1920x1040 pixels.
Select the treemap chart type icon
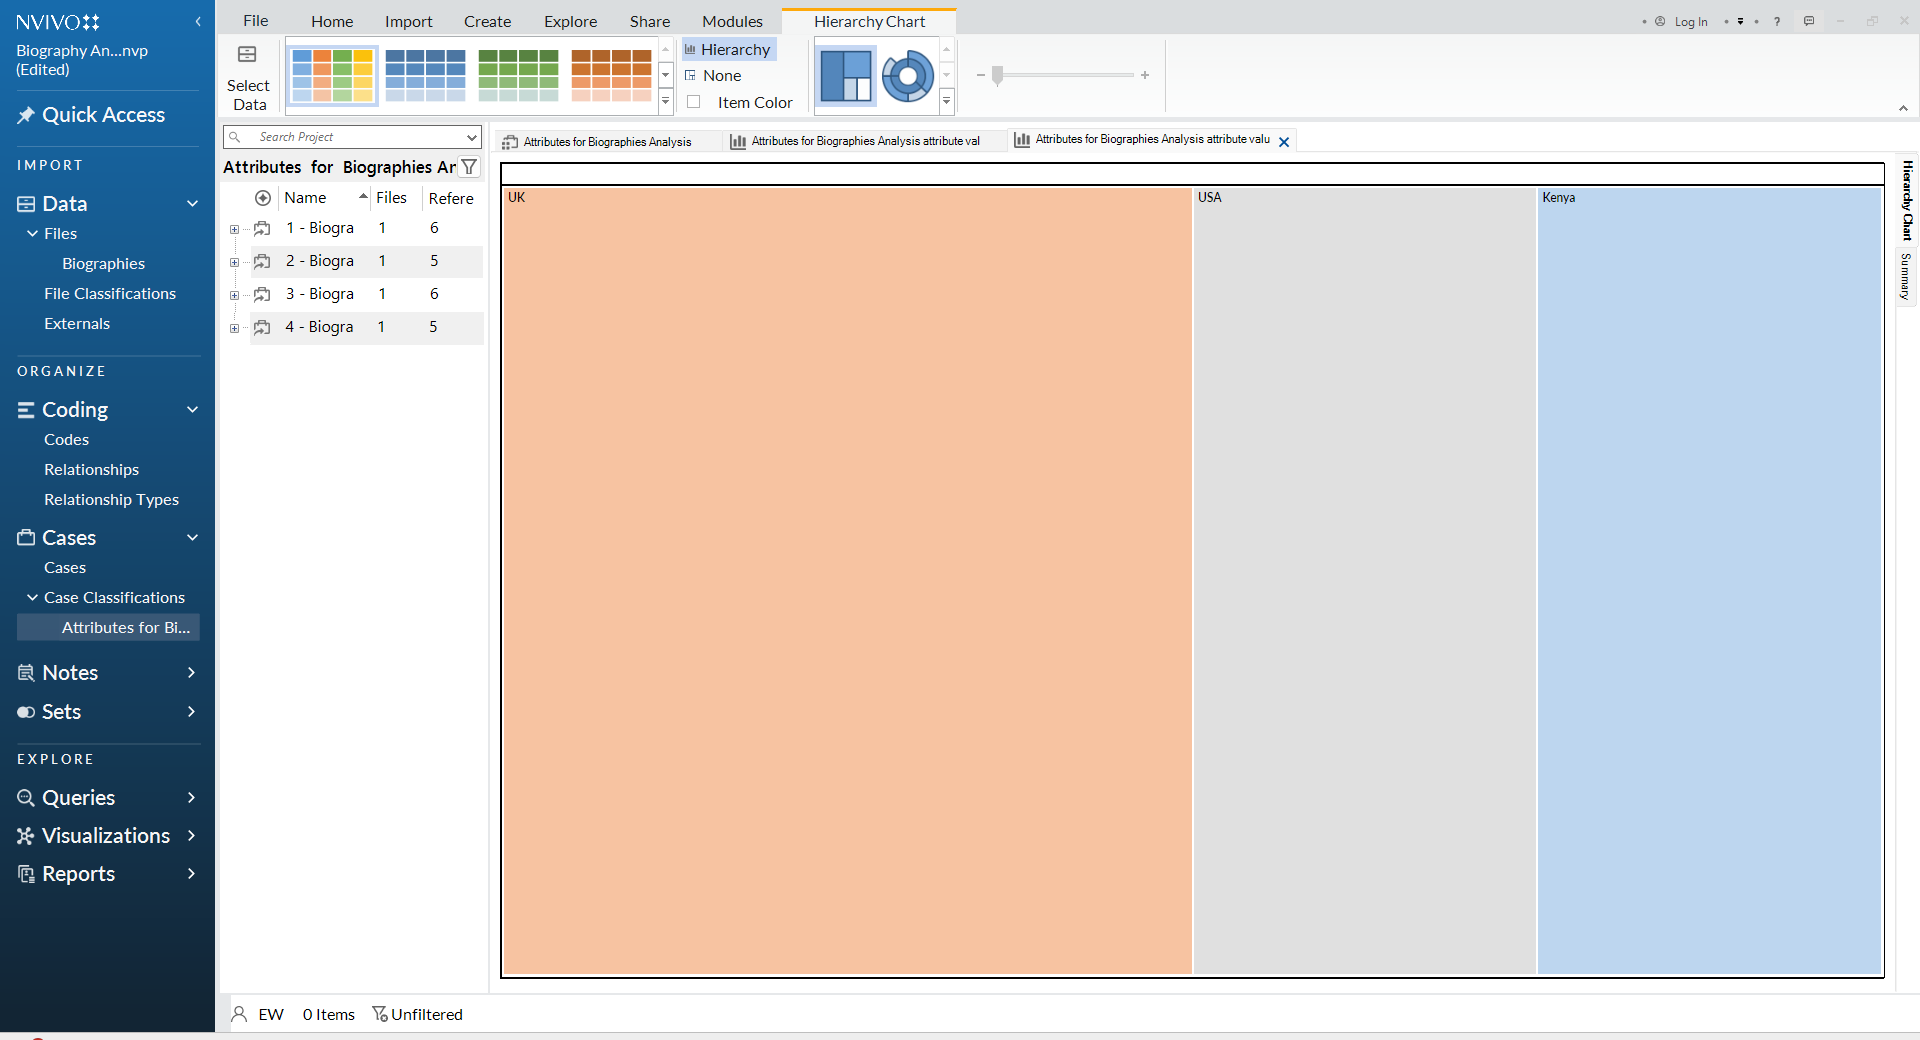tap(846, 76)
